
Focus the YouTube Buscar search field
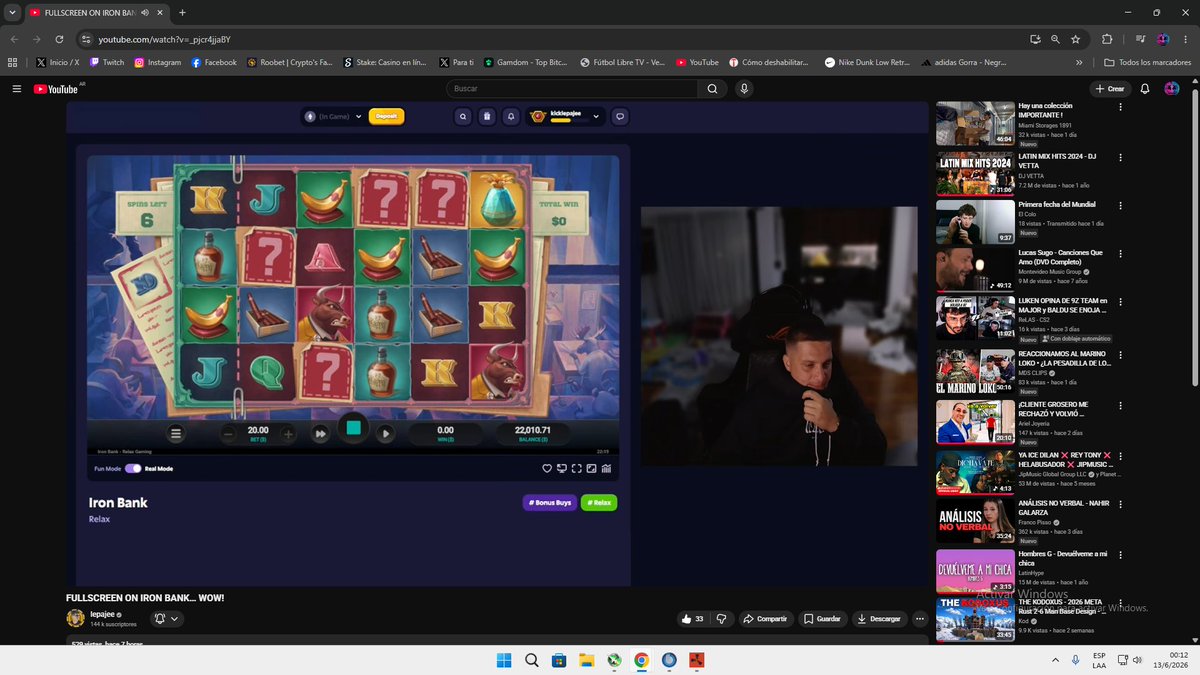coord(572,89)
